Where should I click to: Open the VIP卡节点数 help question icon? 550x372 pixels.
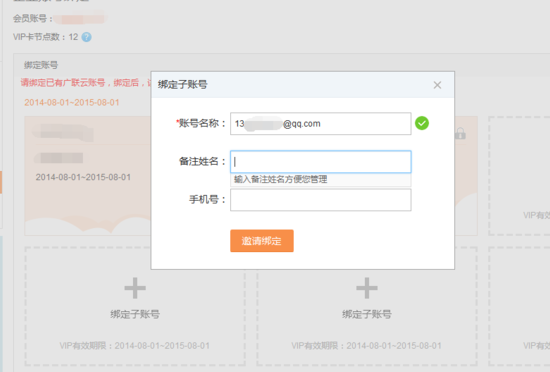coord(86,37)
